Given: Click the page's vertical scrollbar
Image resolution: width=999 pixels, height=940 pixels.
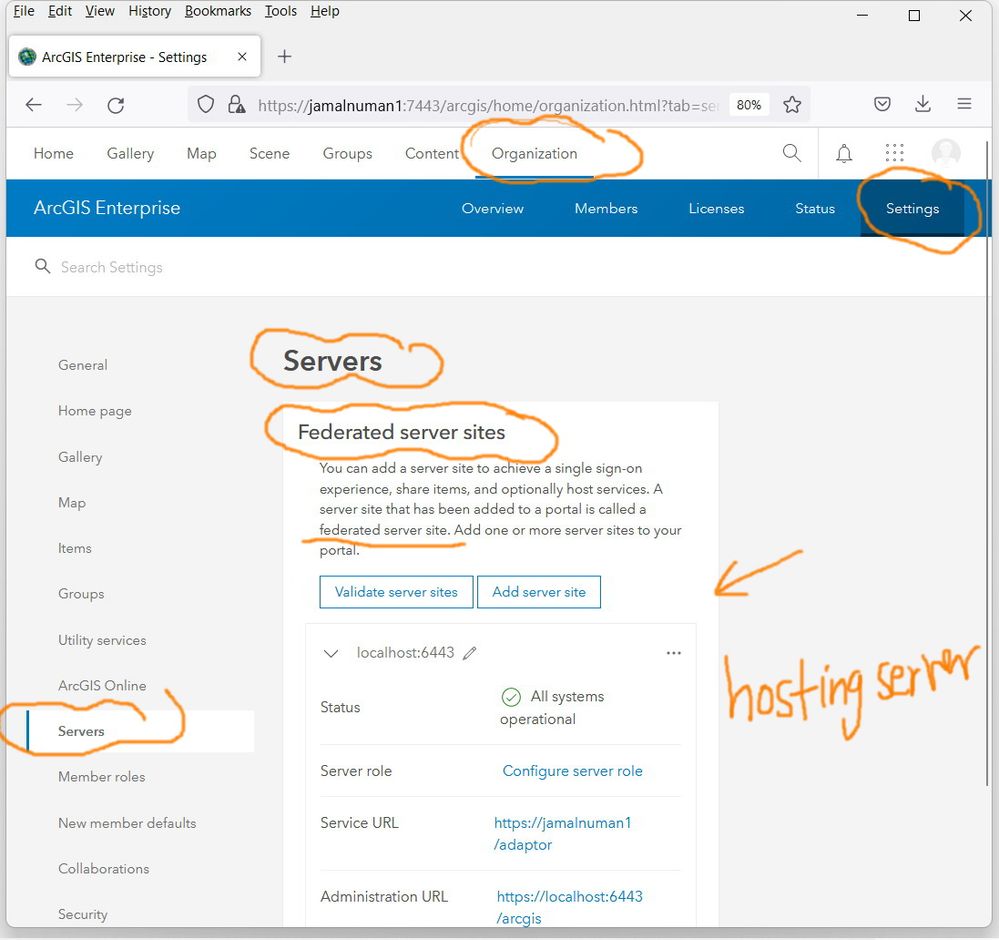Looking at the screenshot, I should tap(987, 463).
